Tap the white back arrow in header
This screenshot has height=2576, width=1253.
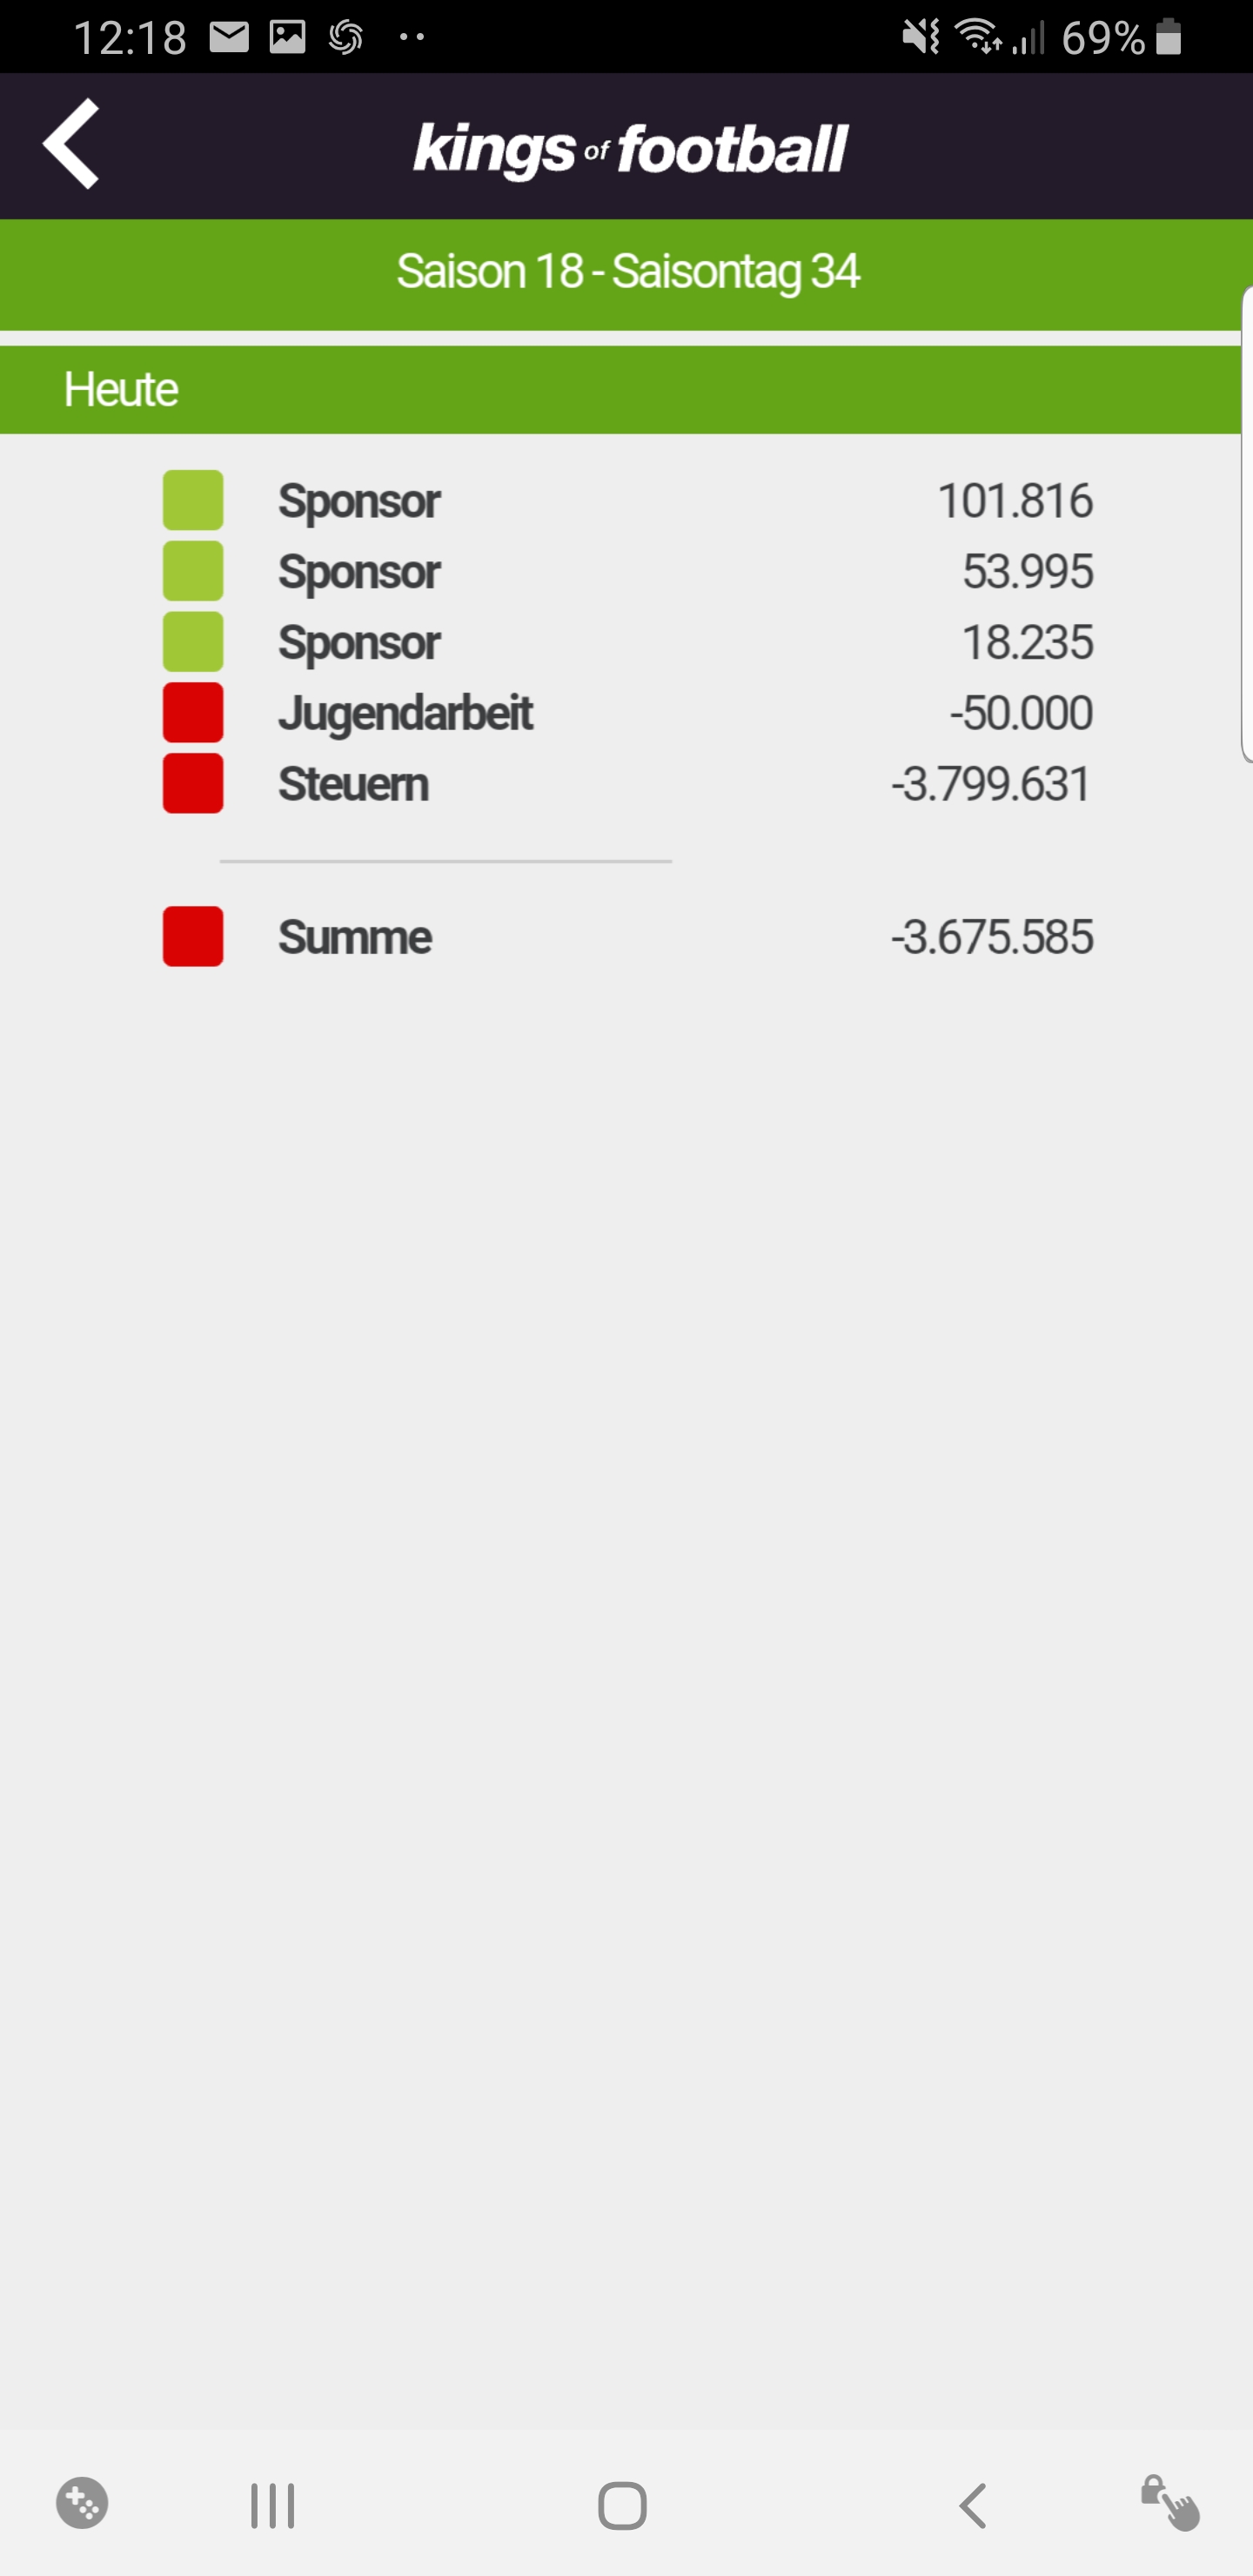click(71, 143)
